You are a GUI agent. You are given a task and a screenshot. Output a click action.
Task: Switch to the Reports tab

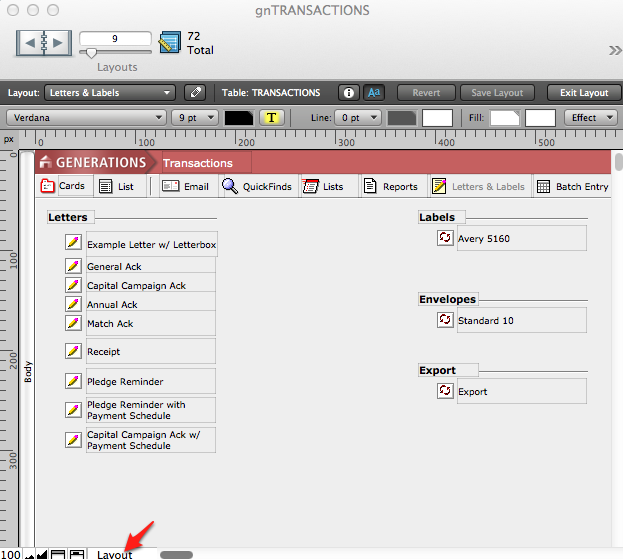pos(390,186)
